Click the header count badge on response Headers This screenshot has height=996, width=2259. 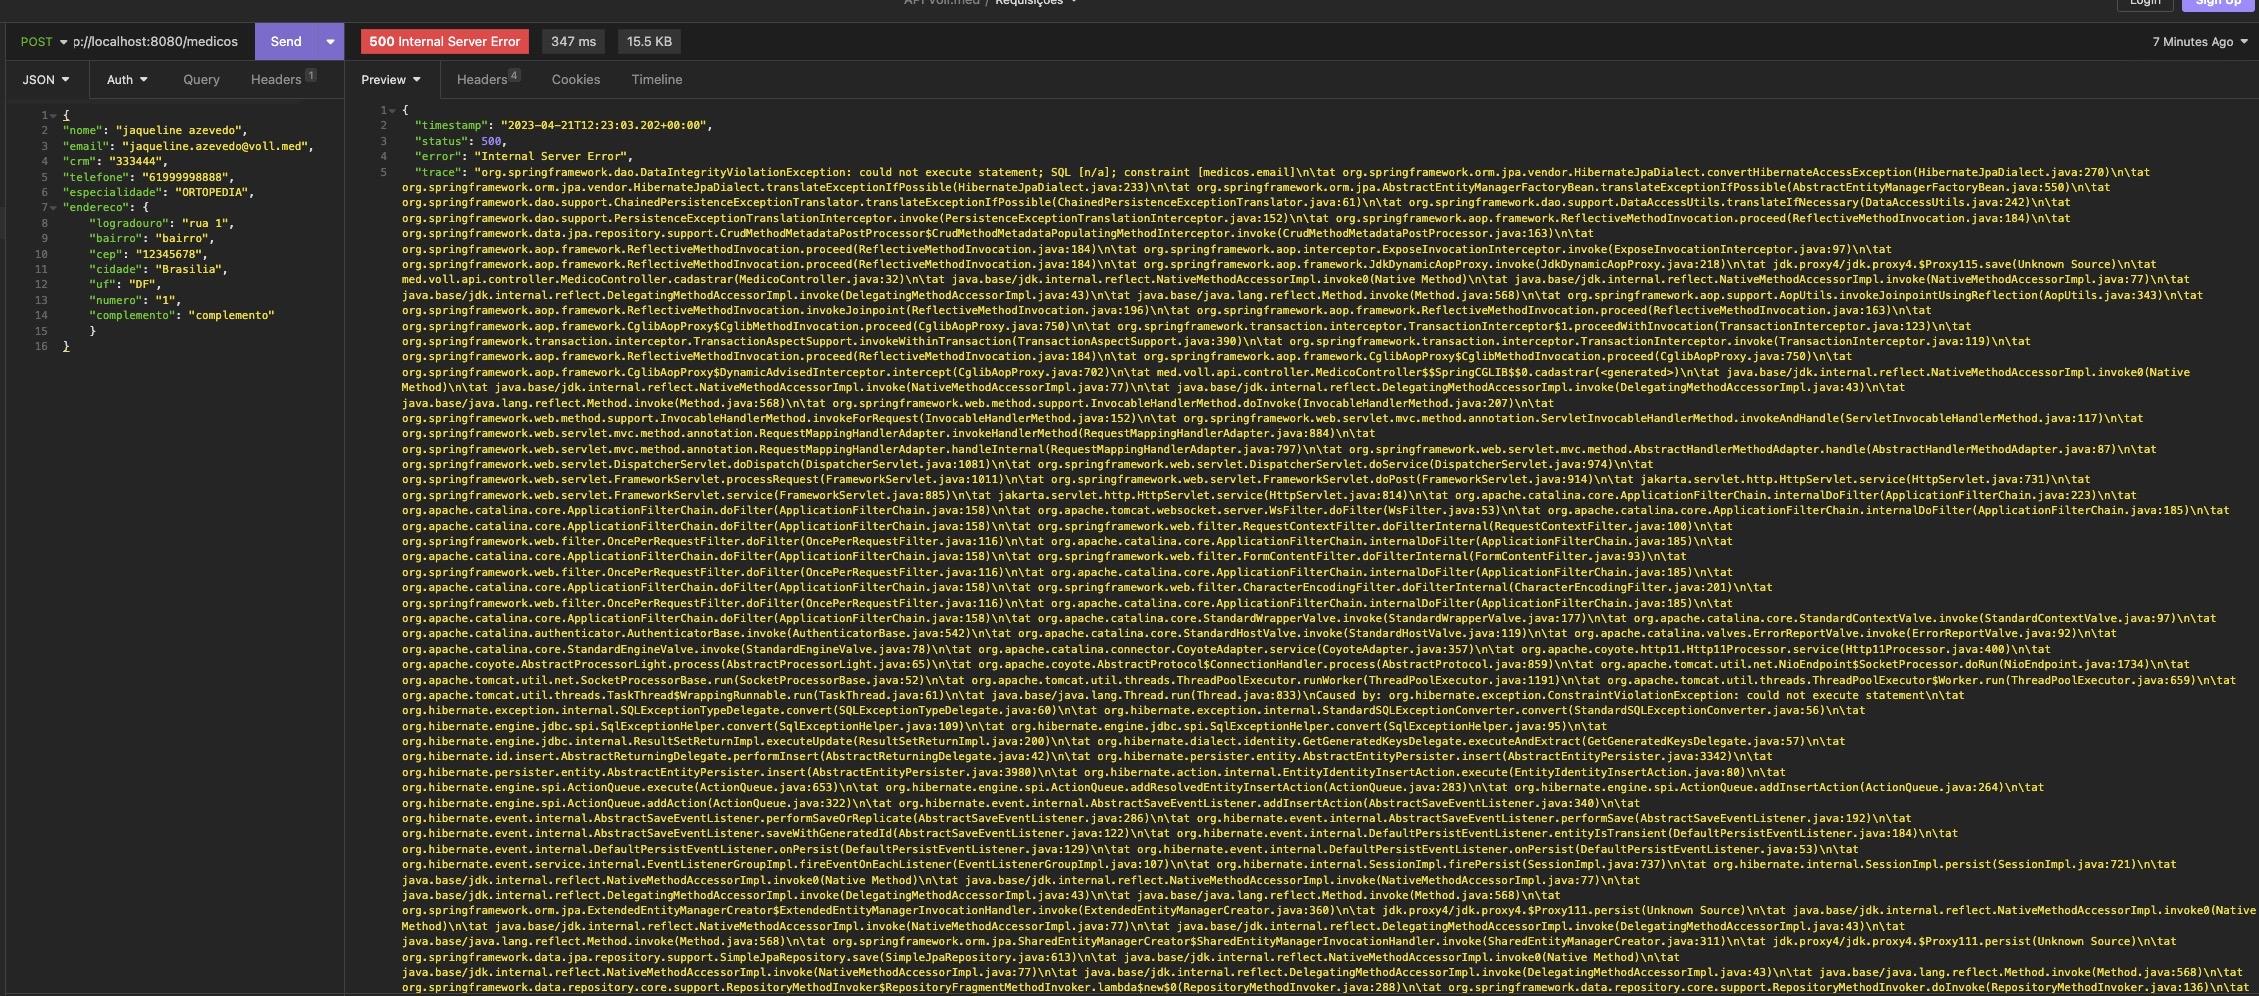pyautogui.click(x=514, y=75)
